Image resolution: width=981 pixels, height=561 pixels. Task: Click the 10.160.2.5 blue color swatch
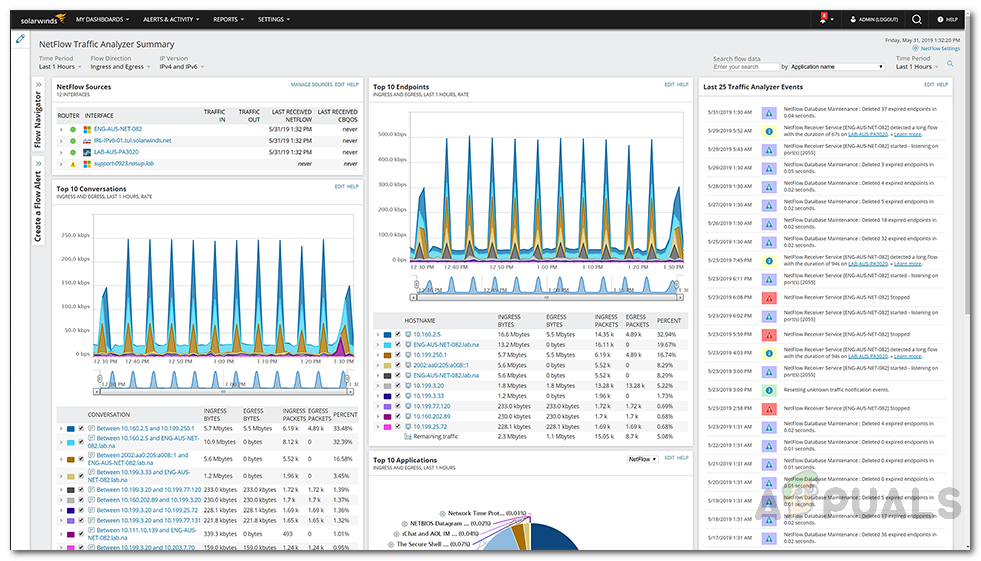386,334
